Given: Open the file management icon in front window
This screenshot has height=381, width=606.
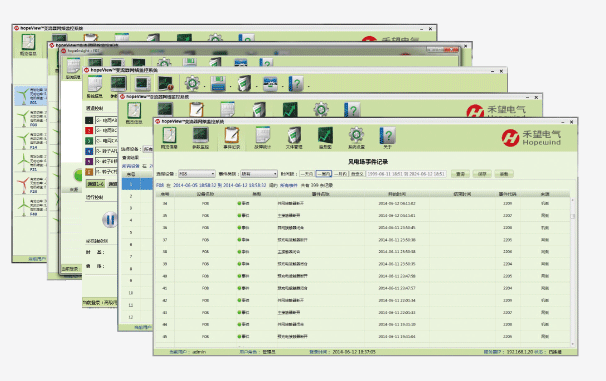Looking at the screenshot, I should (294, 136).
